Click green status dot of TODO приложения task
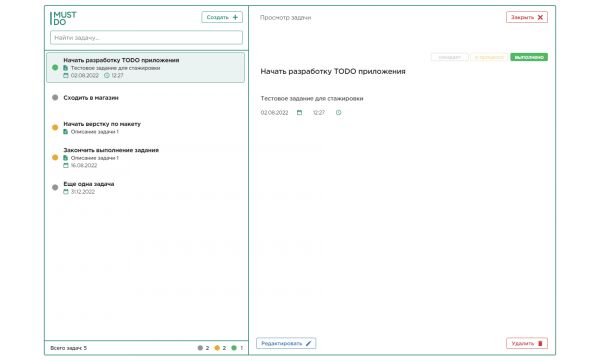 pyautogui.click(x=55, y=68)
